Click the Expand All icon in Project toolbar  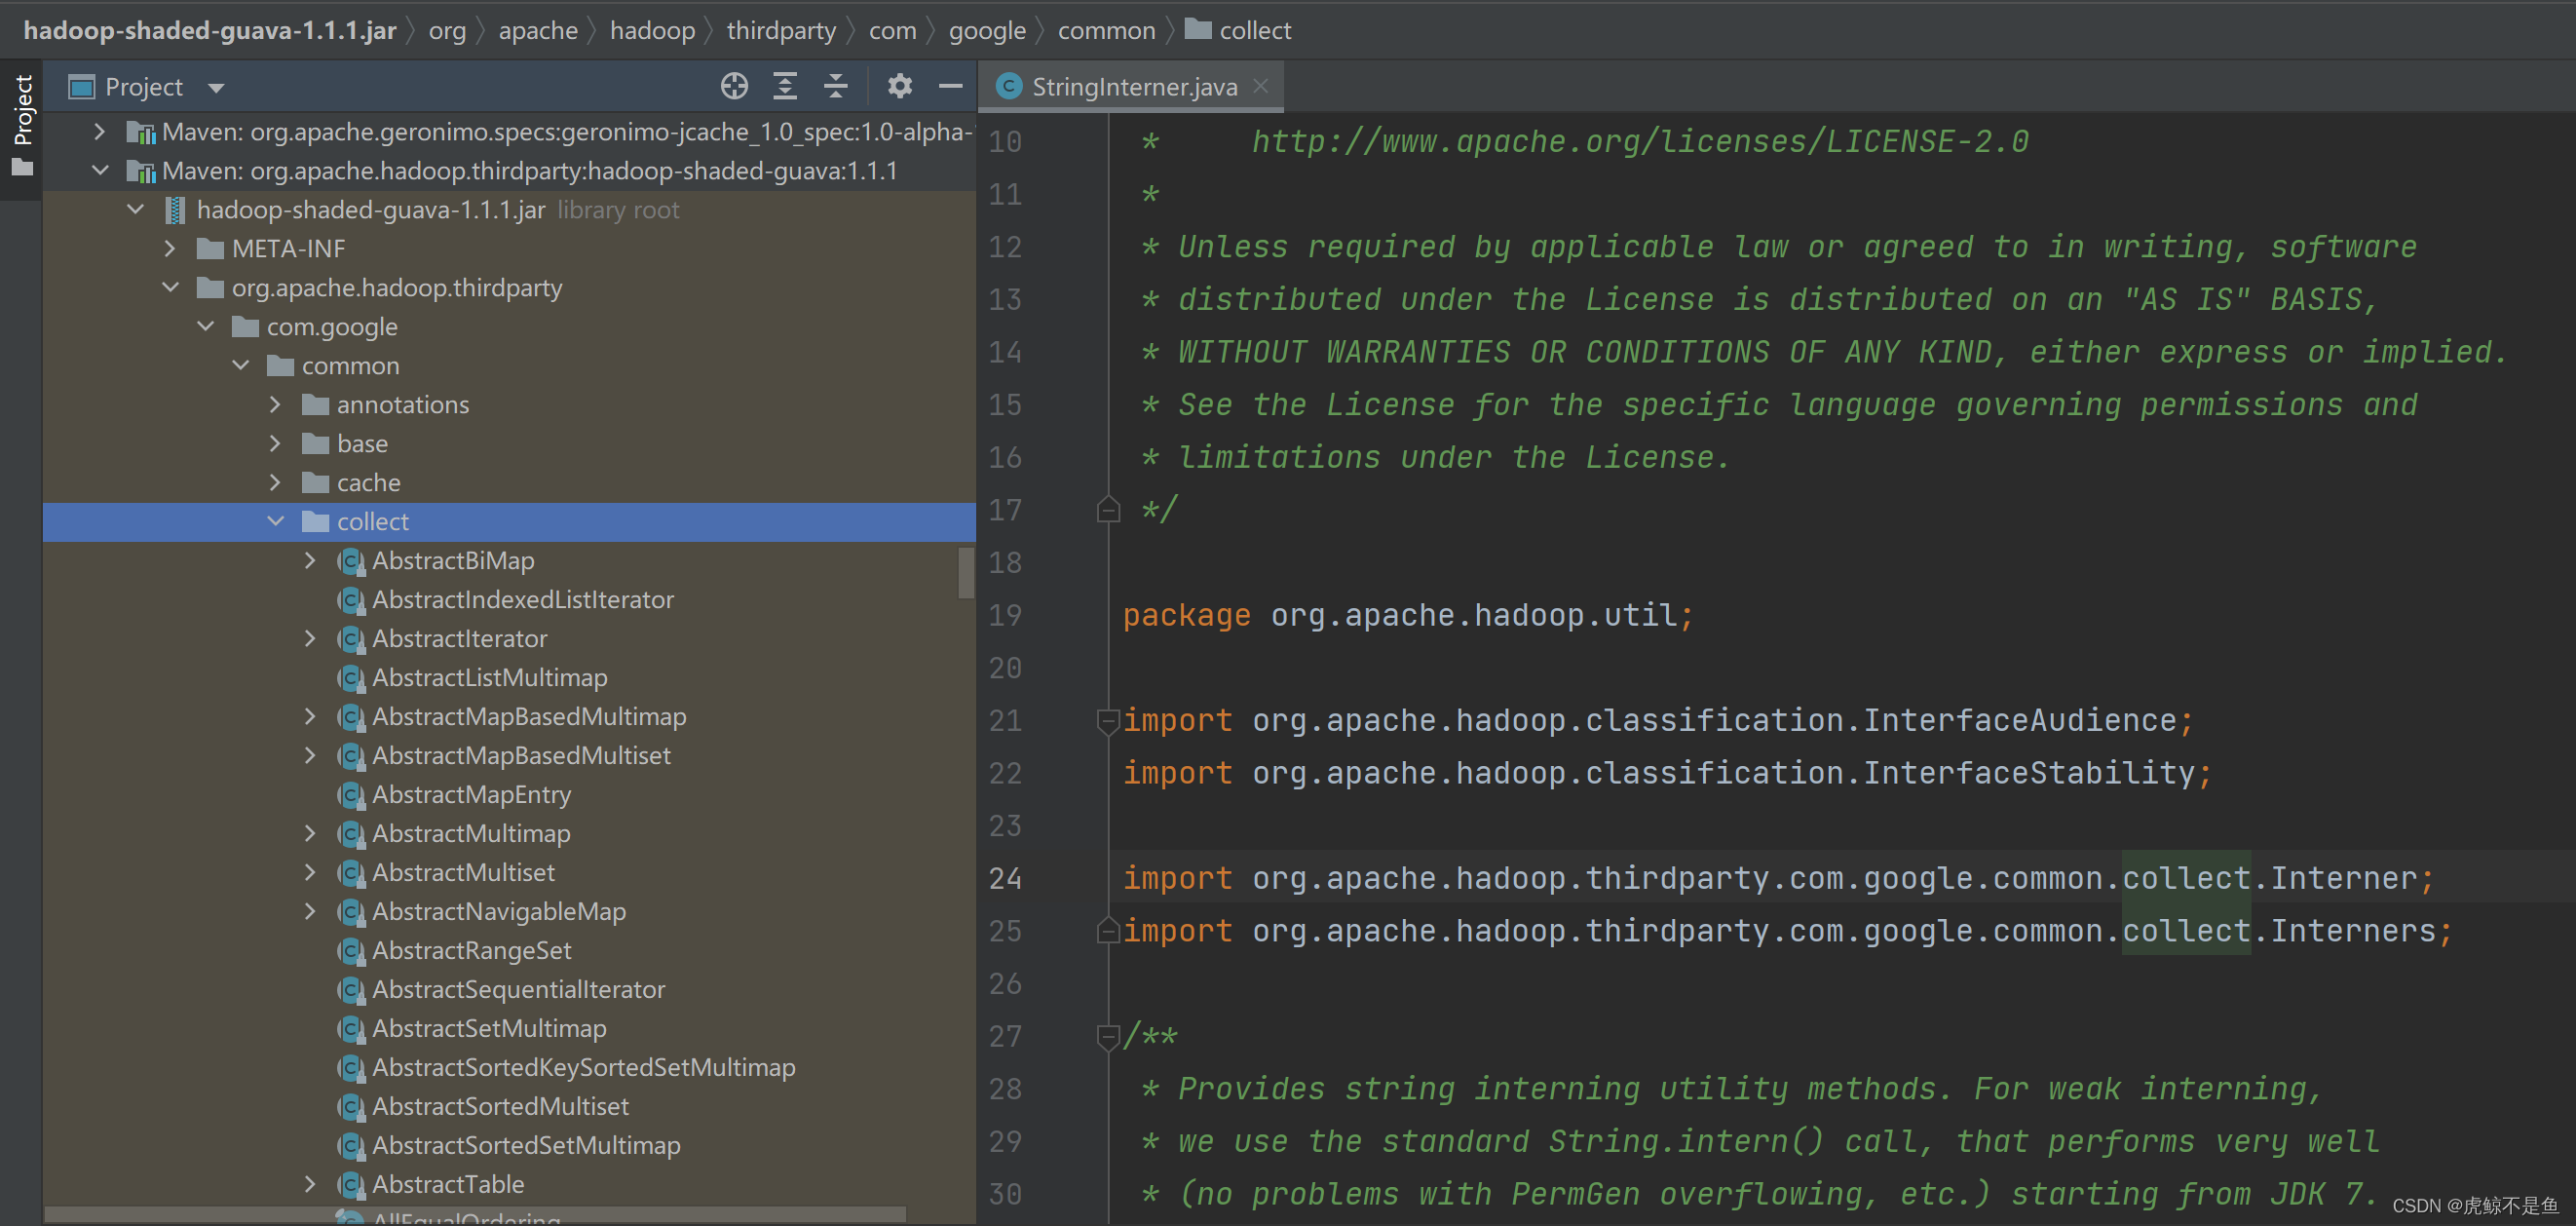pos(785,87)
